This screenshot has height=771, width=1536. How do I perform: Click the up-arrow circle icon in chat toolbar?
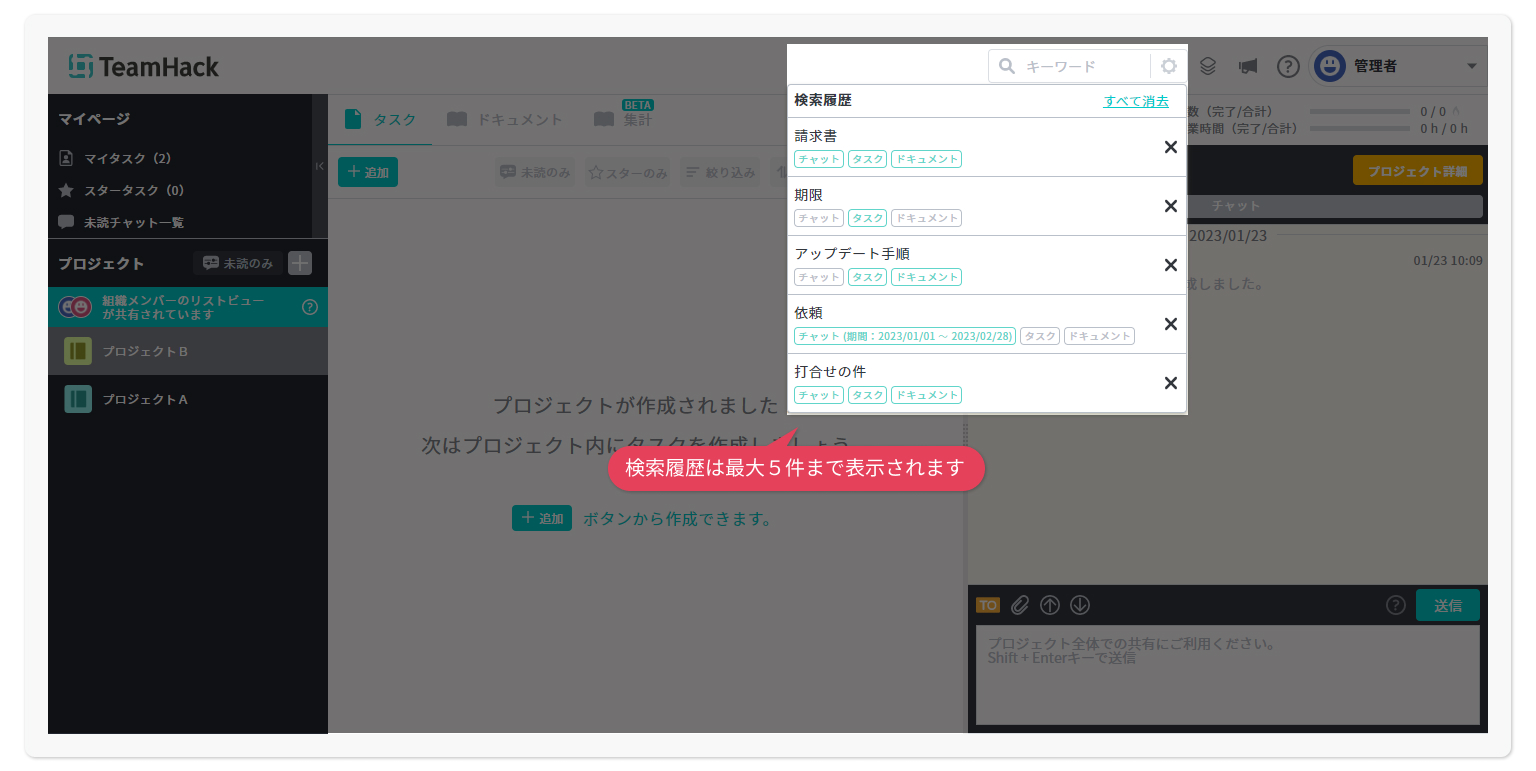point(1049,605)
